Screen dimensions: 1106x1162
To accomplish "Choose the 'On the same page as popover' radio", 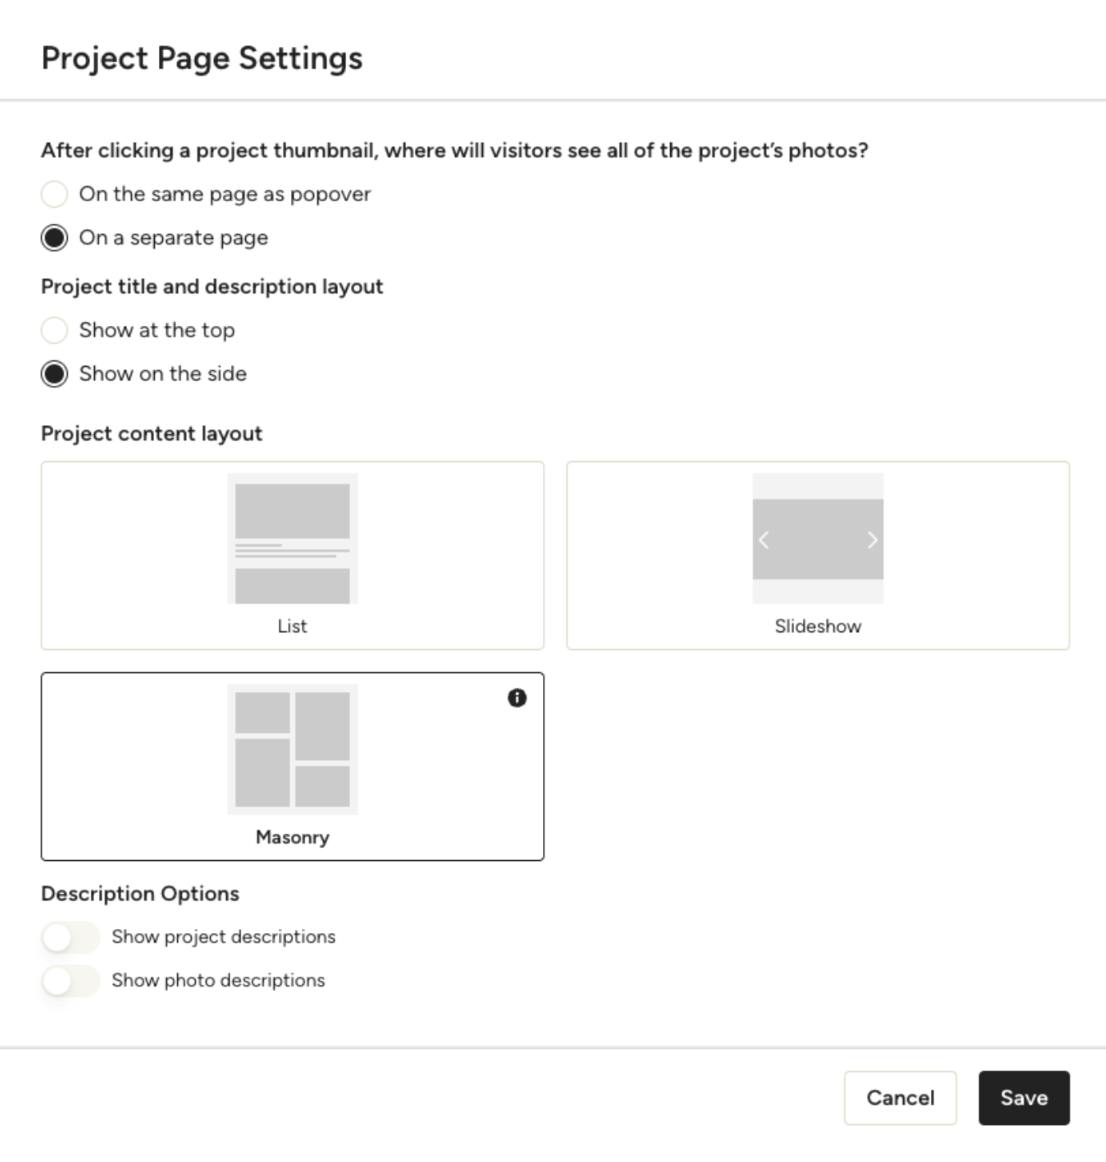I will (x=54, y=194).
